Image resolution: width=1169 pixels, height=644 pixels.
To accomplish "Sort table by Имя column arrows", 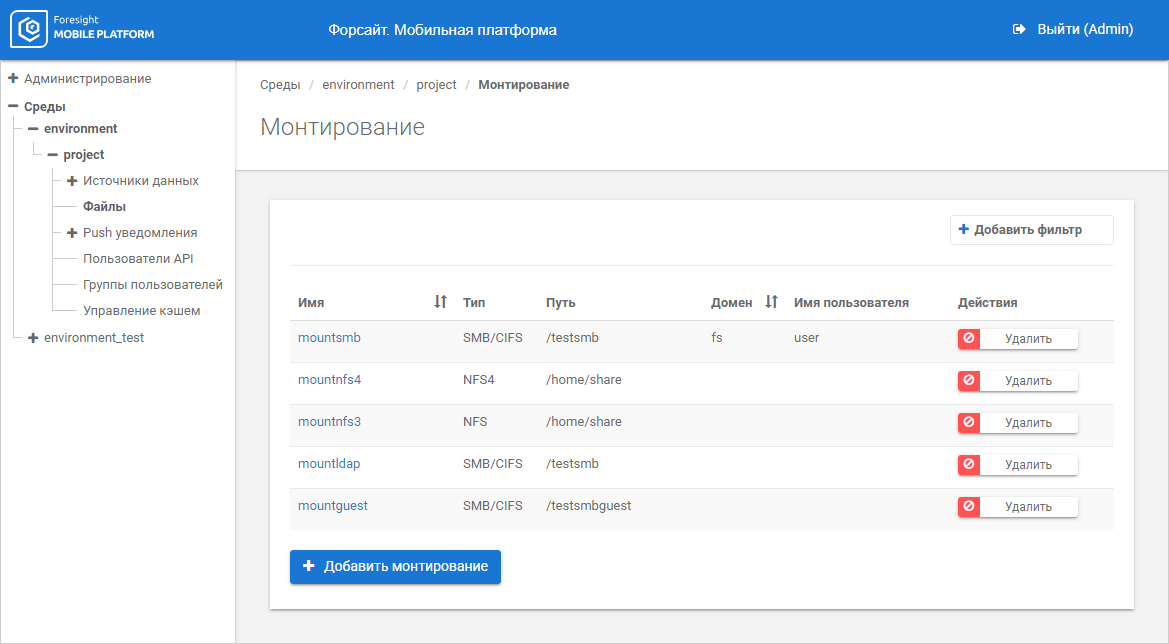I will click(440, 302).
